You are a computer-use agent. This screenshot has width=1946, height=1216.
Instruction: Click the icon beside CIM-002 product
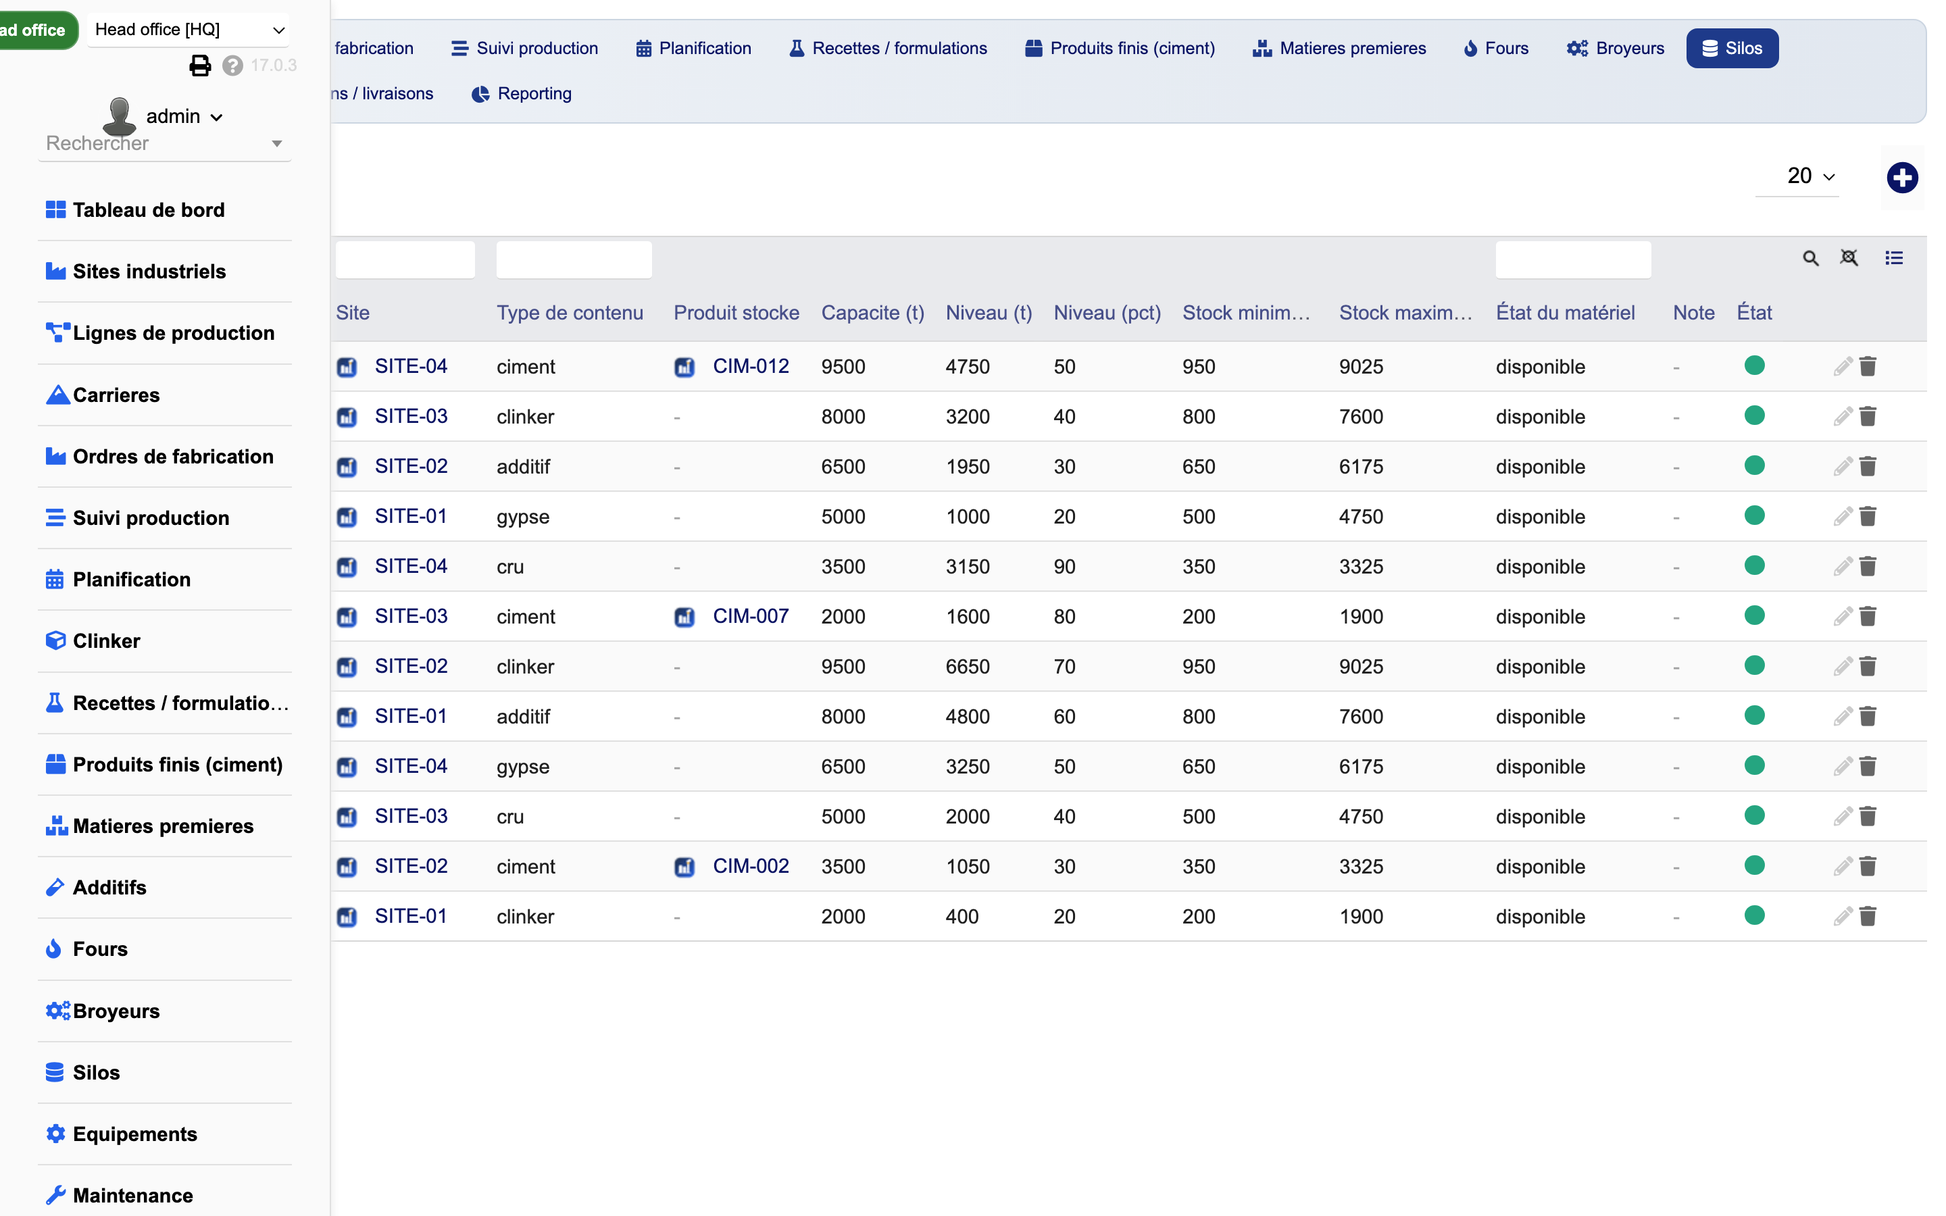pos(684,867)
